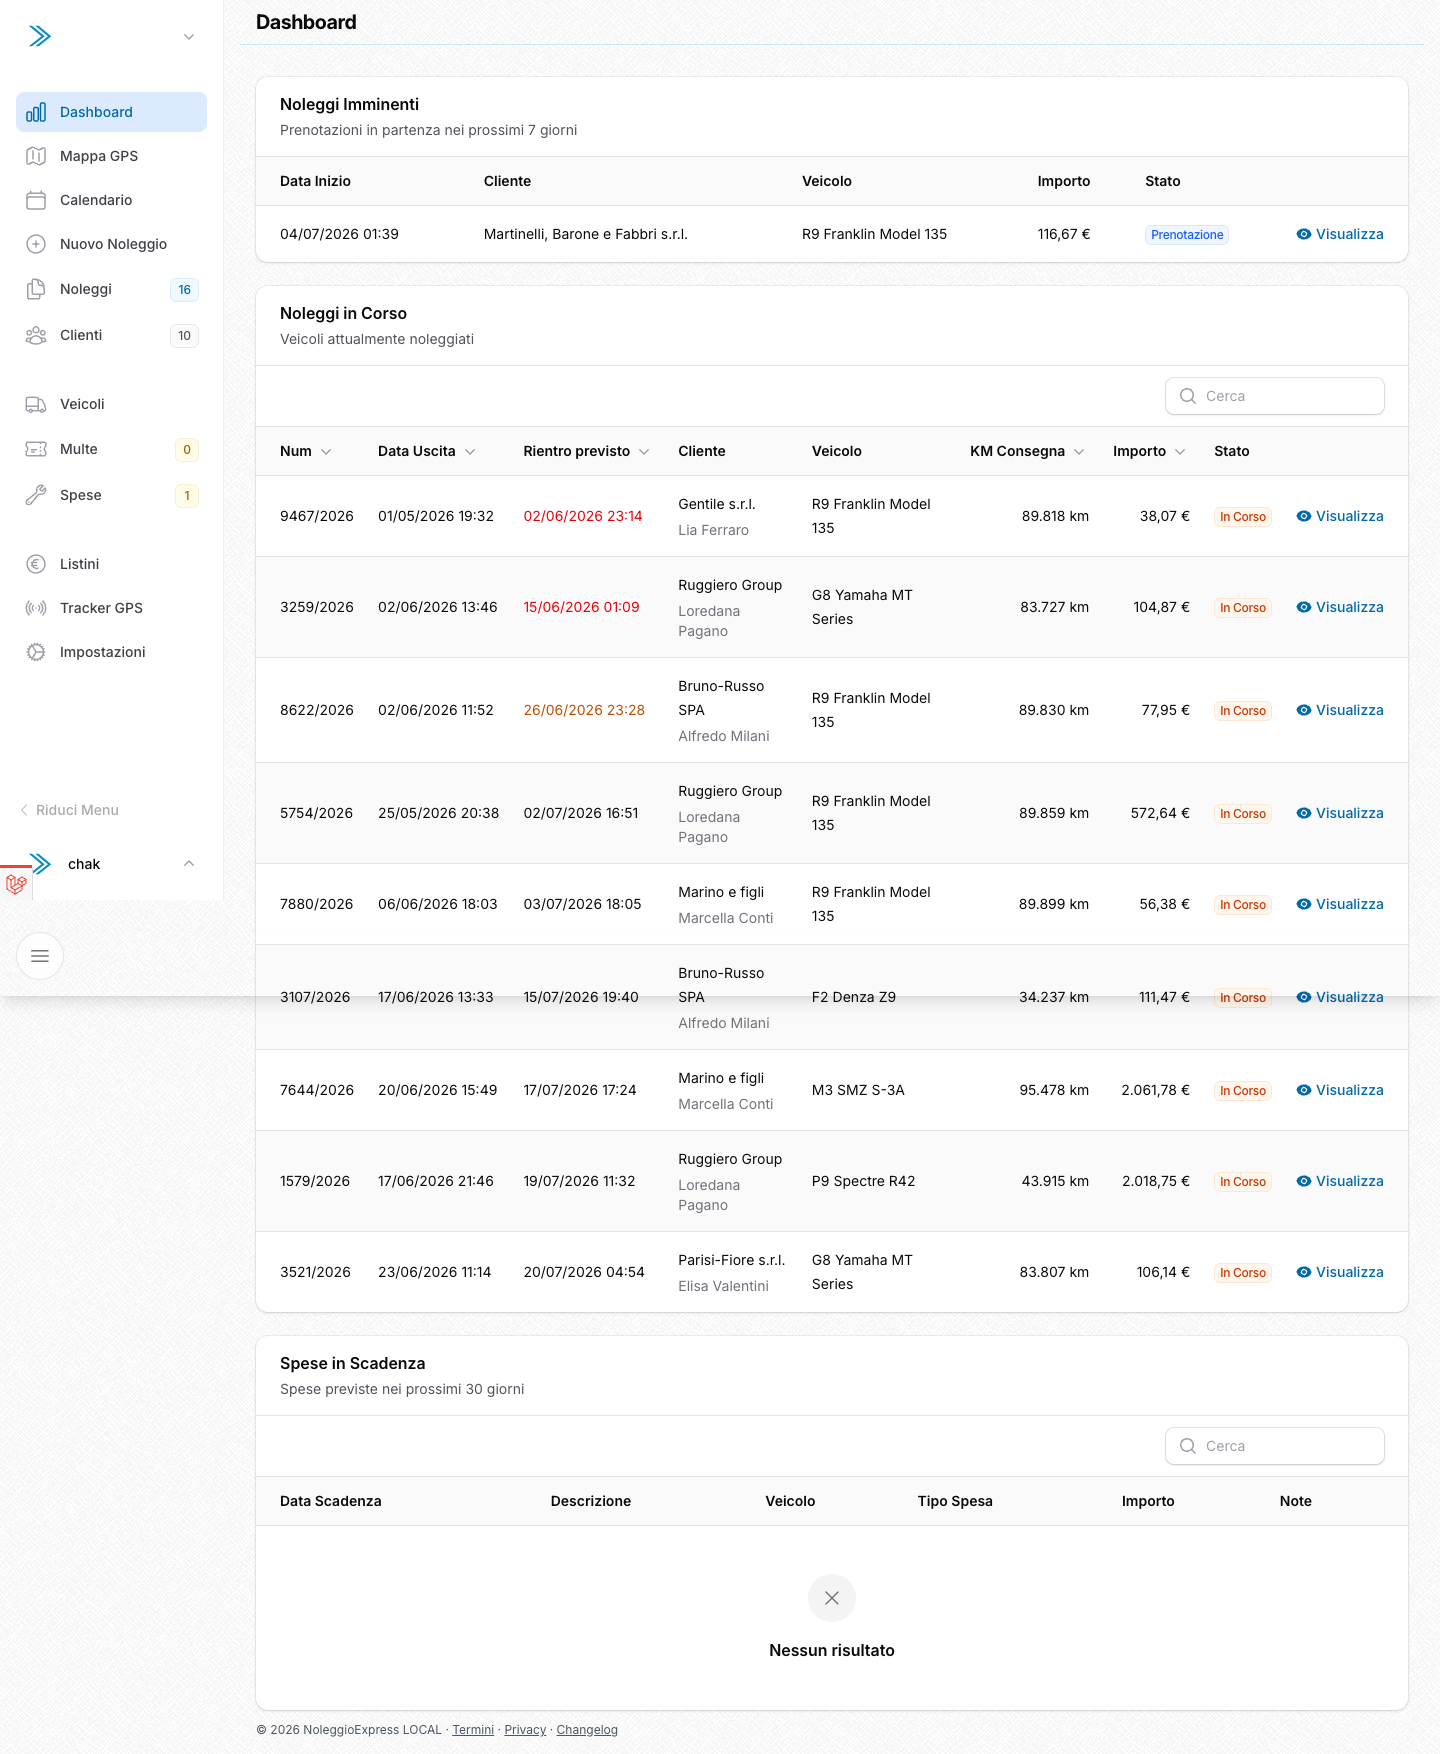Click the Laravel debug icon
1440x1754 pixels.
(x=16, y=884)
